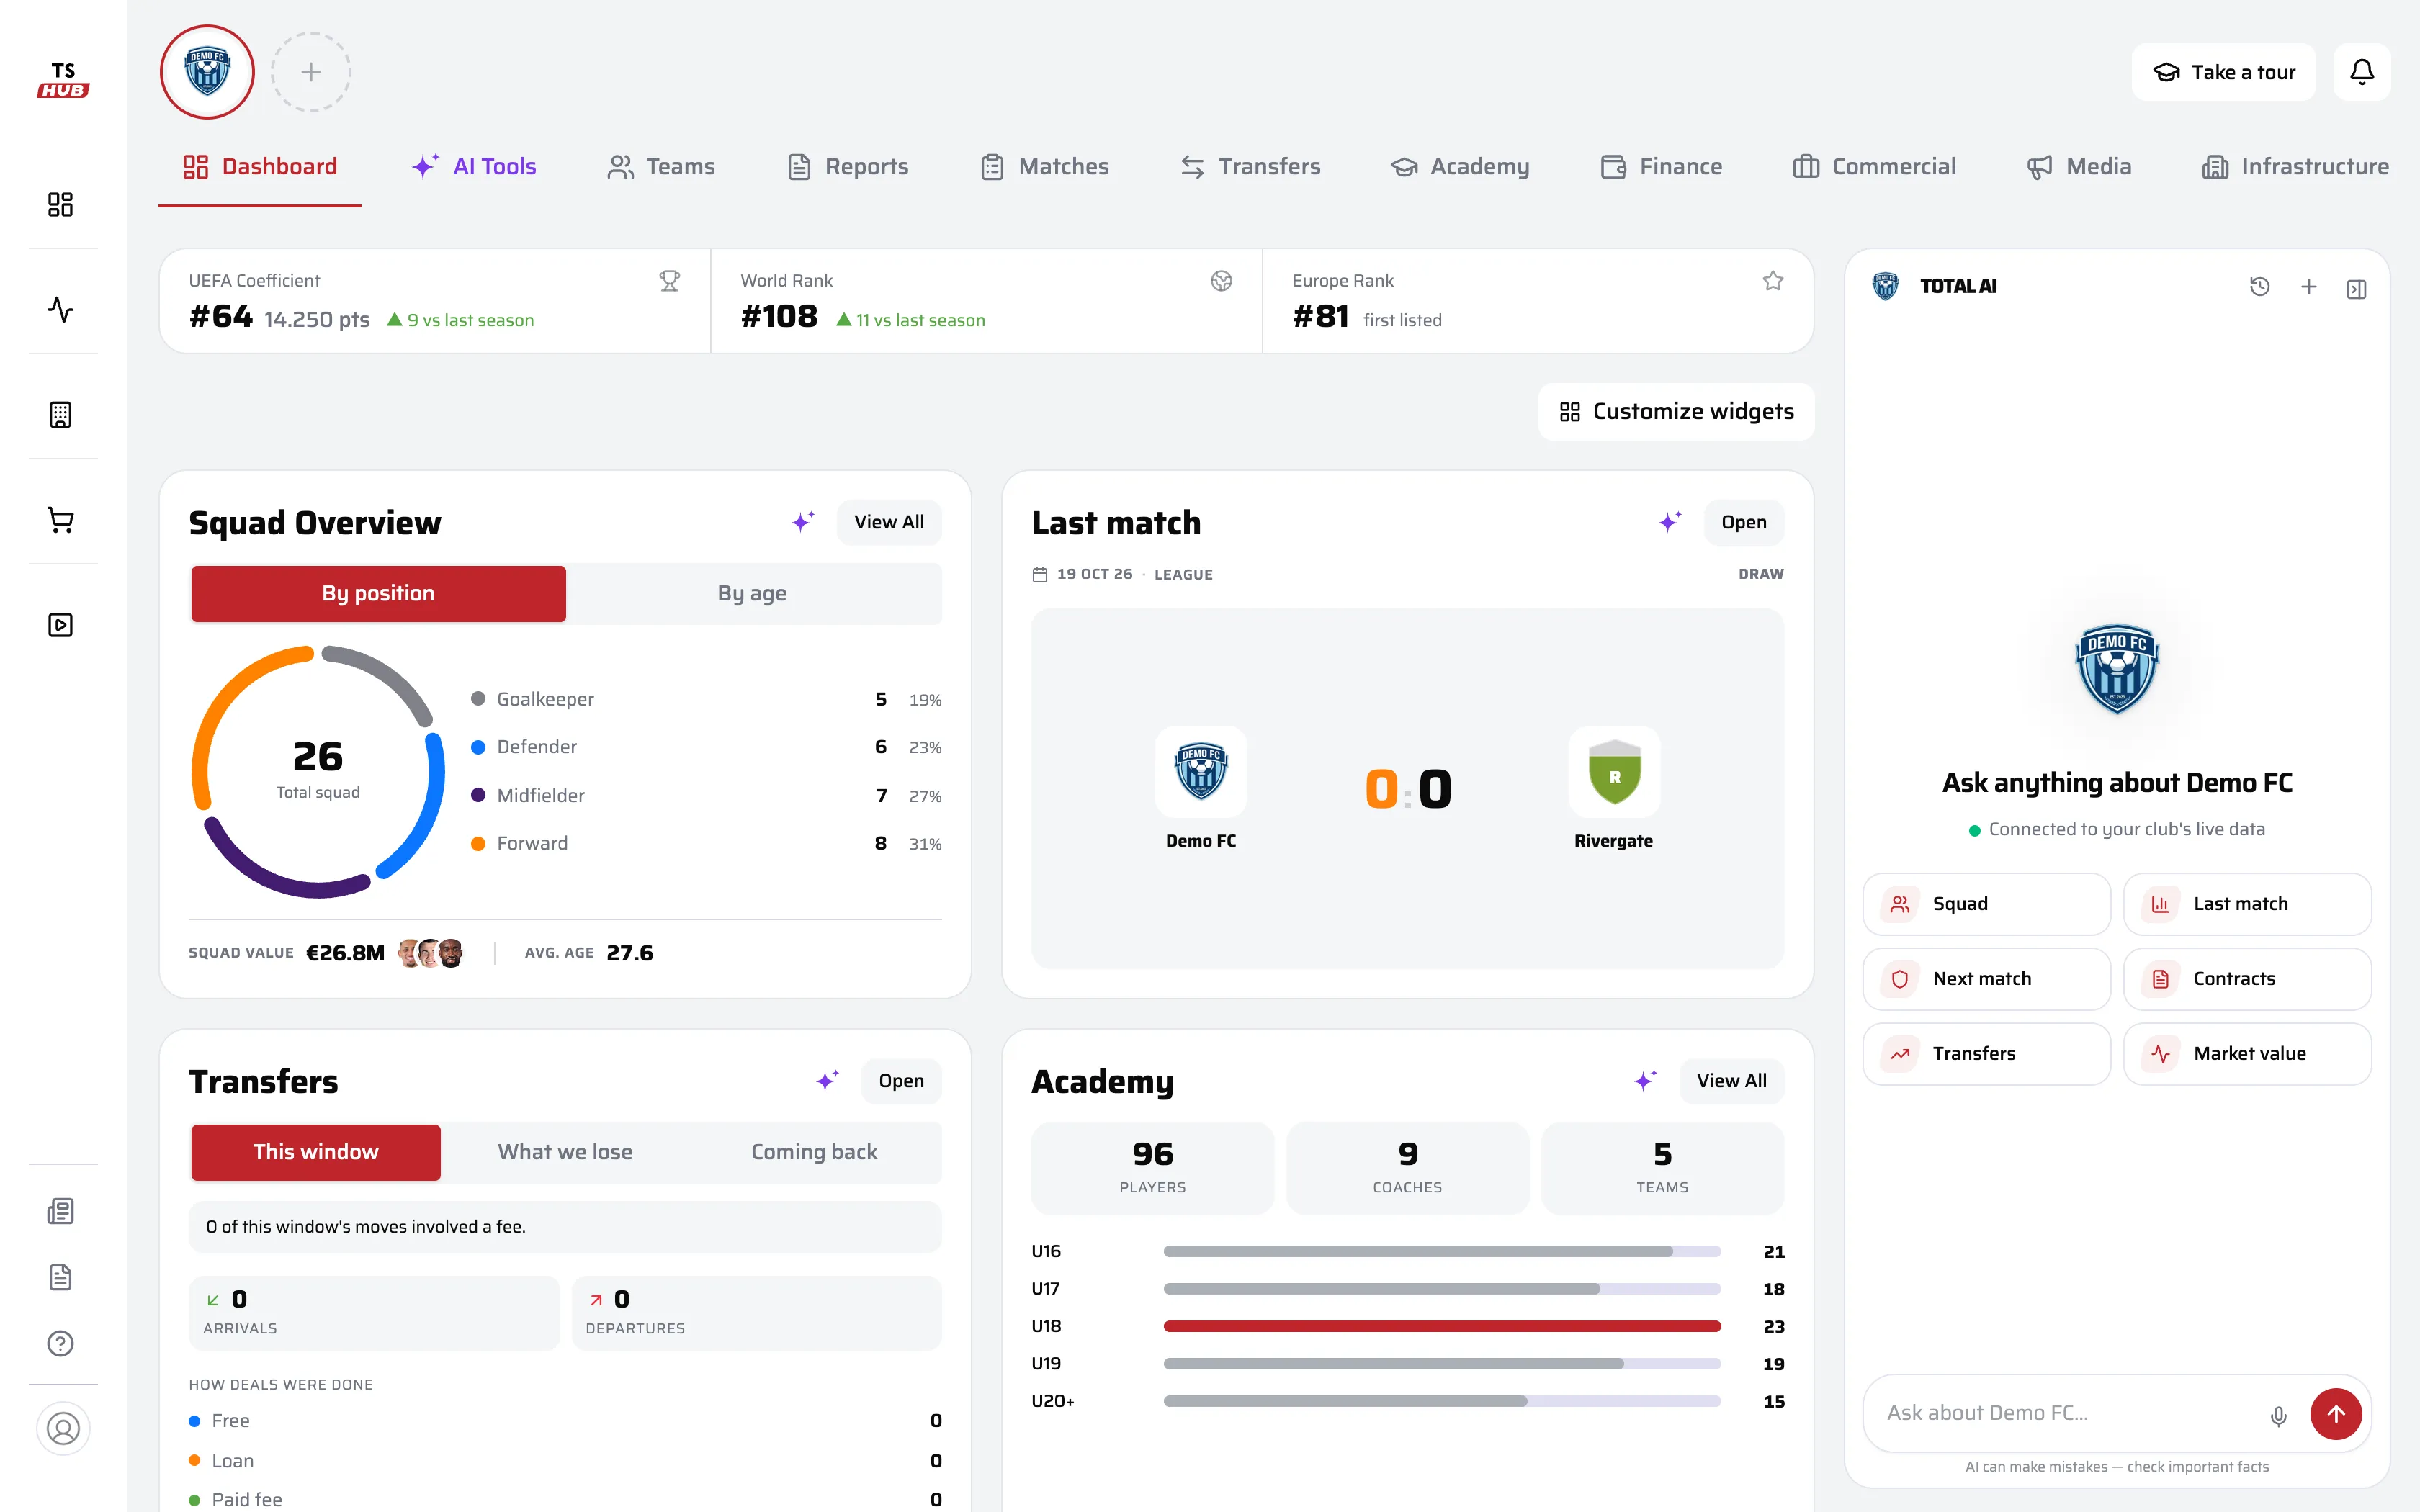
Task: Switch to the Finance tab
Action: pyautogui.click(x=1661, y=167)
